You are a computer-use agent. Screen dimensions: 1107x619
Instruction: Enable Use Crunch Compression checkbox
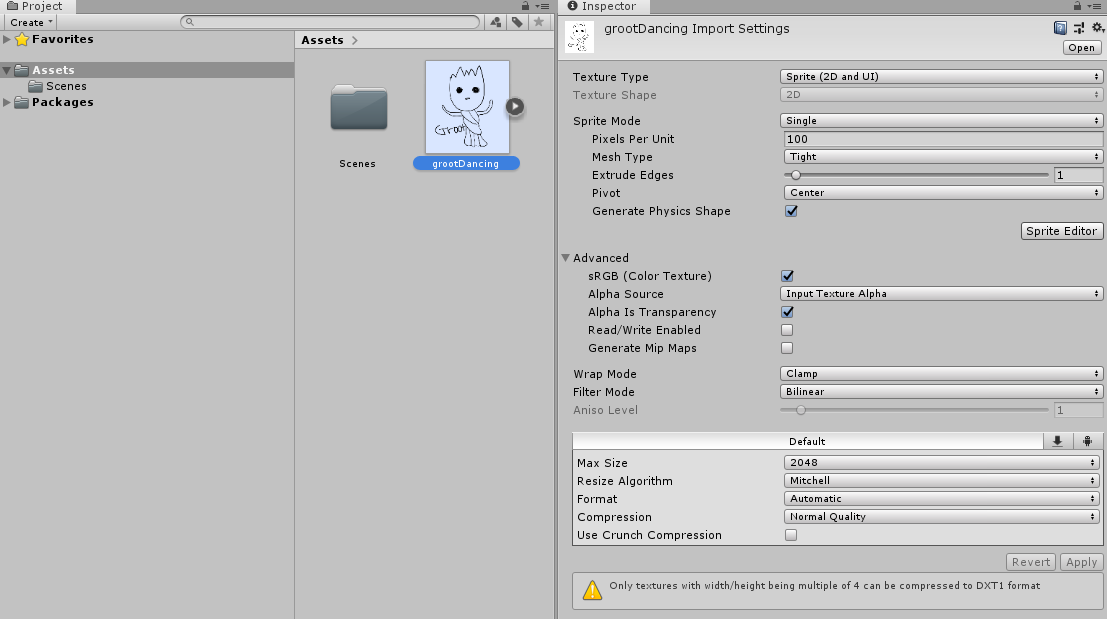click(x=791, y=535)
